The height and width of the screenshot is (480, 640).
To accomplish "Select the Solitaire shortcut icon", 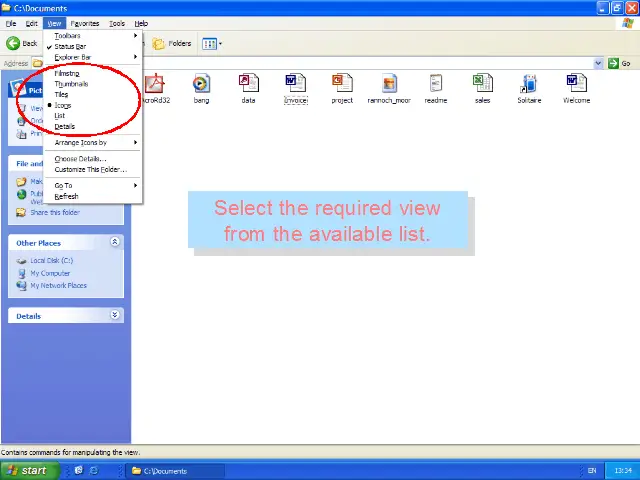I will point(529,83).
